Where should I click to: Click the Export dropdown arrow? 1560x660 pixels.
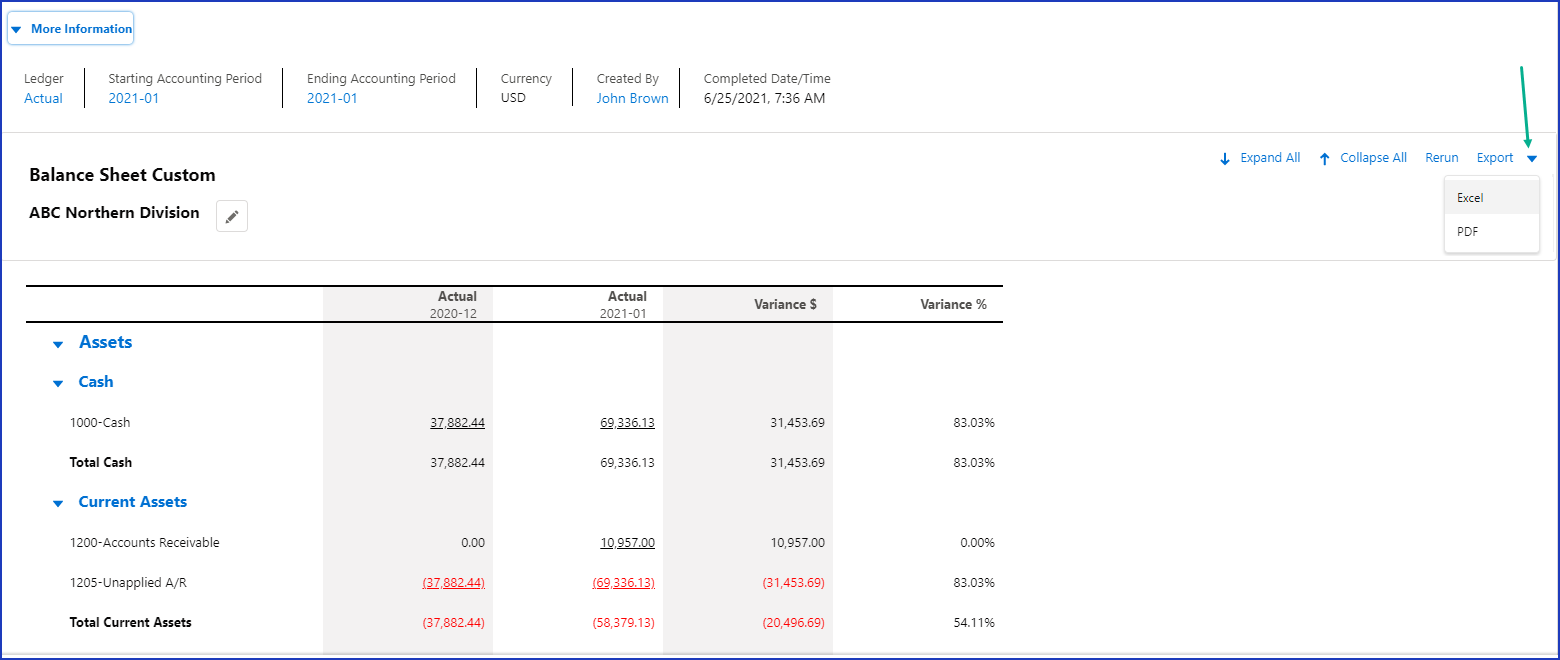[1532, 158]
